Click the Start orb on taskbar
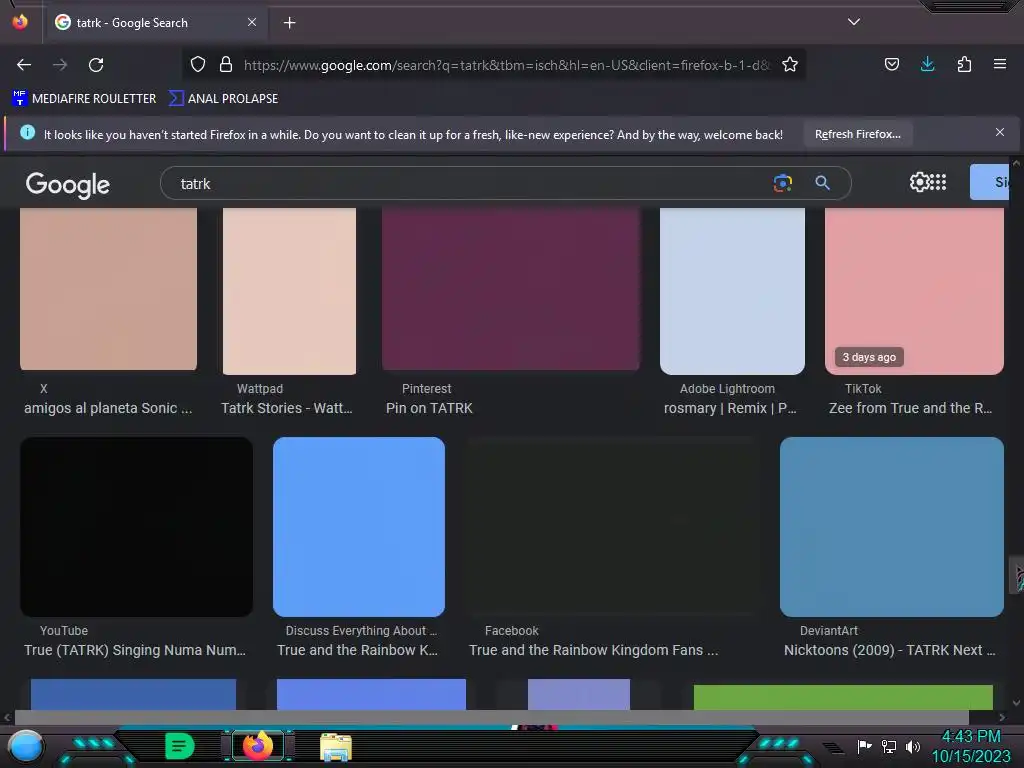1024x768 pixels. [26, 747]
